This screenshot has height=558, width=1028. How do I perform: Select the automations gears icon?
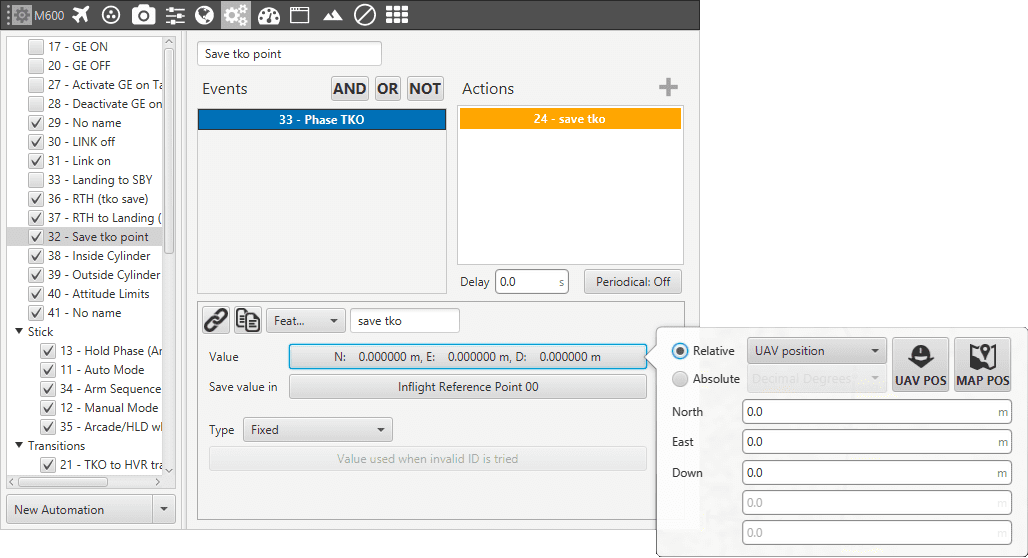click(x=236, y=14)
